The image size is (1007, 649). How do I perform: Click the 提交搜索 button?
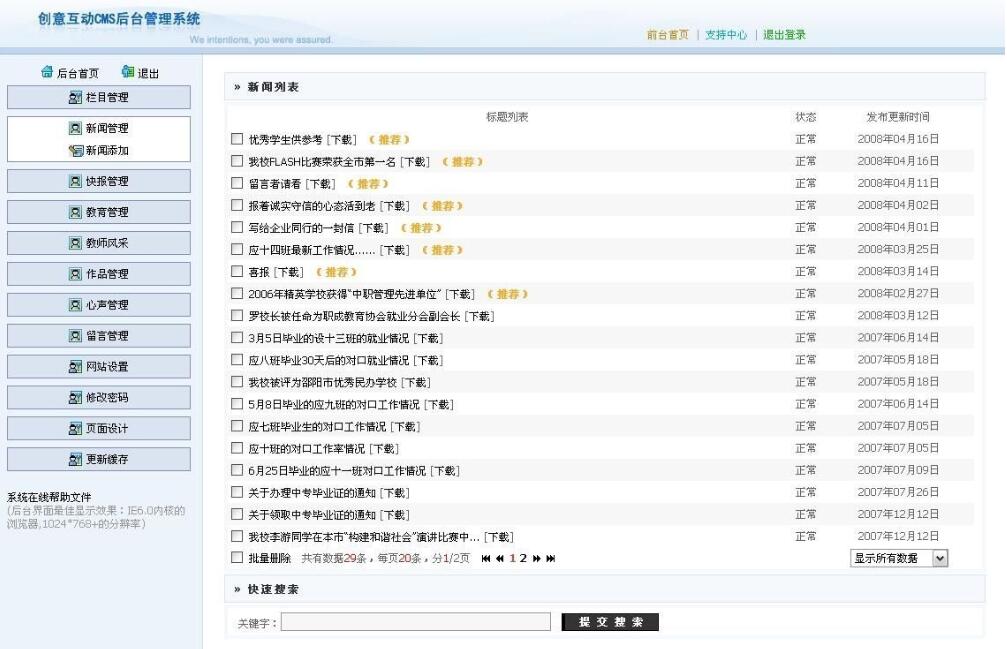[610, 622]
